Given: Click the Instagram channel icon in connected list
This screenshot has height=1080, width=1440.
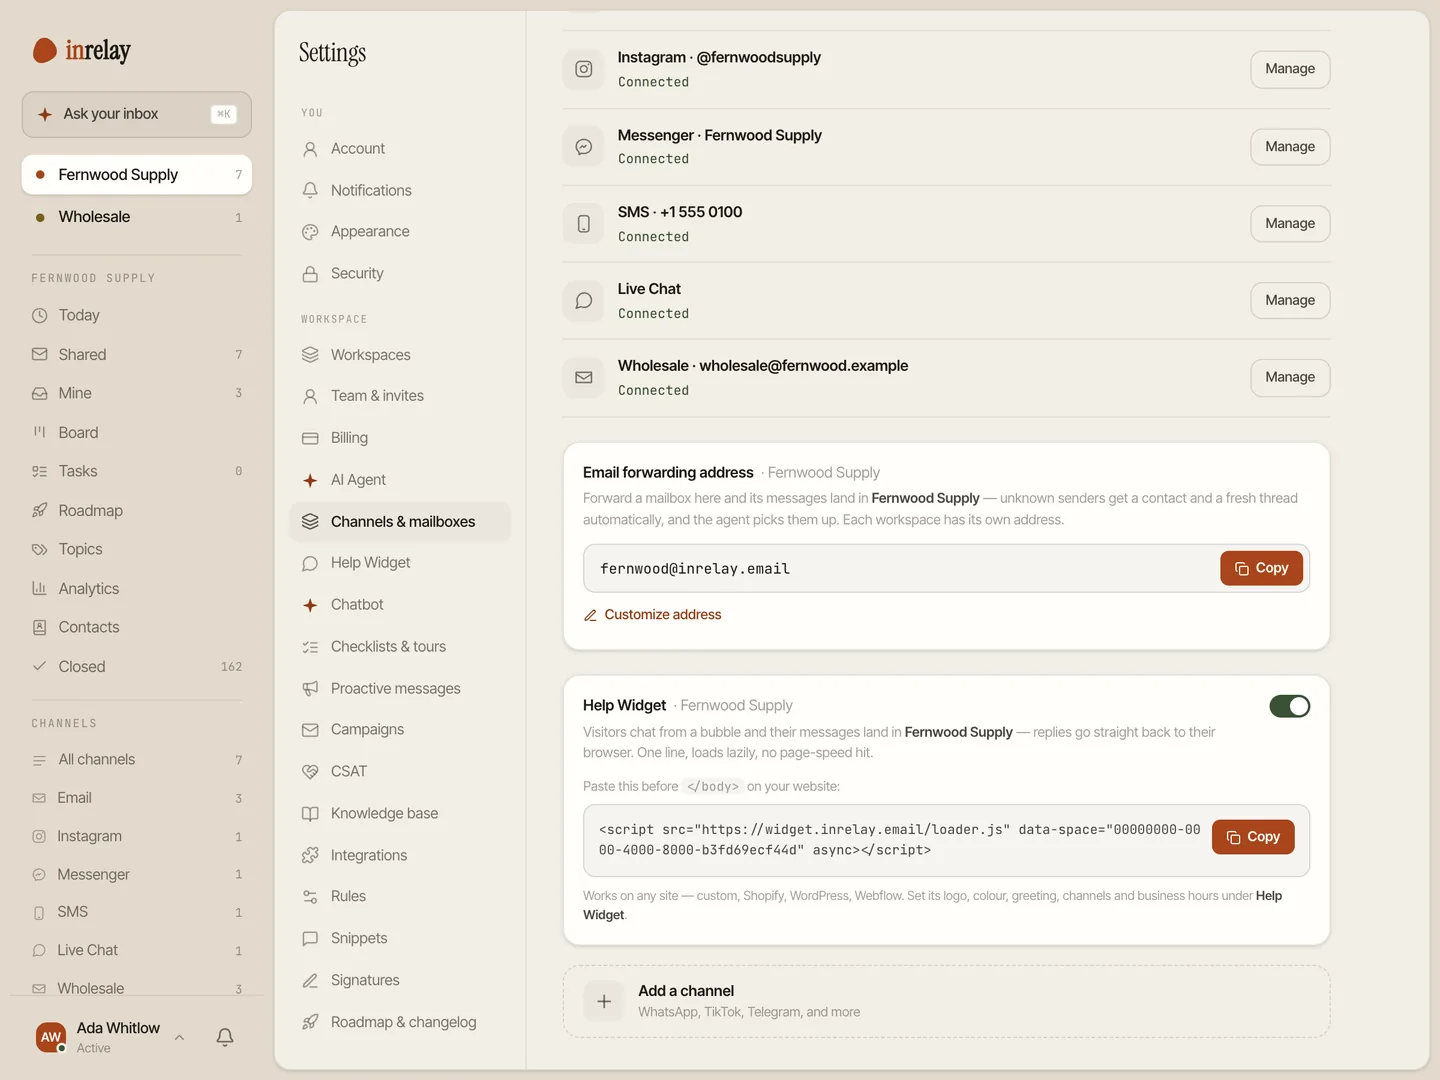Looking at the screenshot, I should coord(584,69).
